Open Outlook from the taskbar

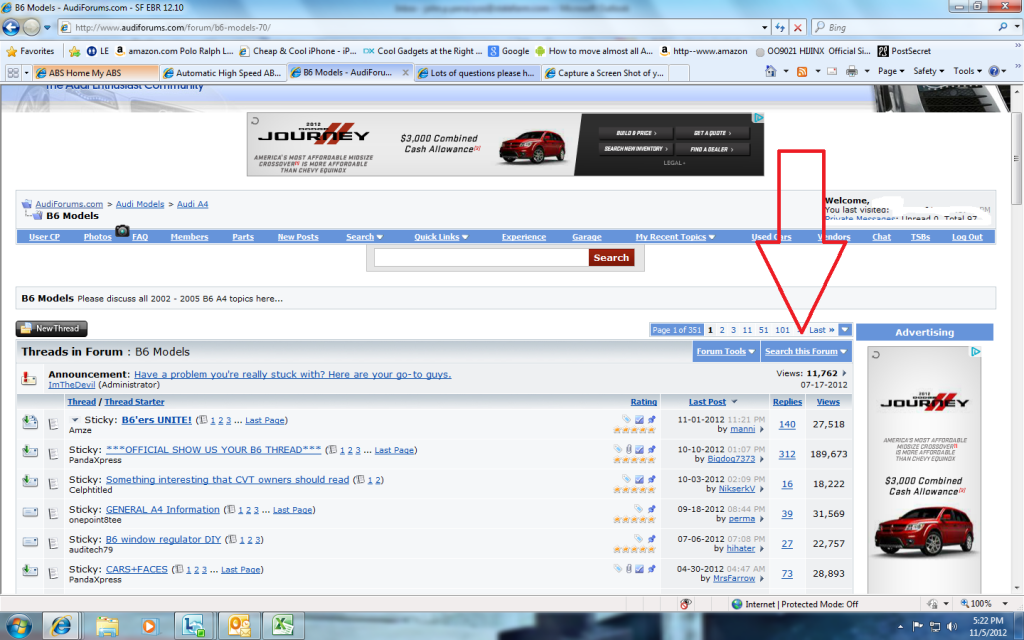[x=239, y=626]
